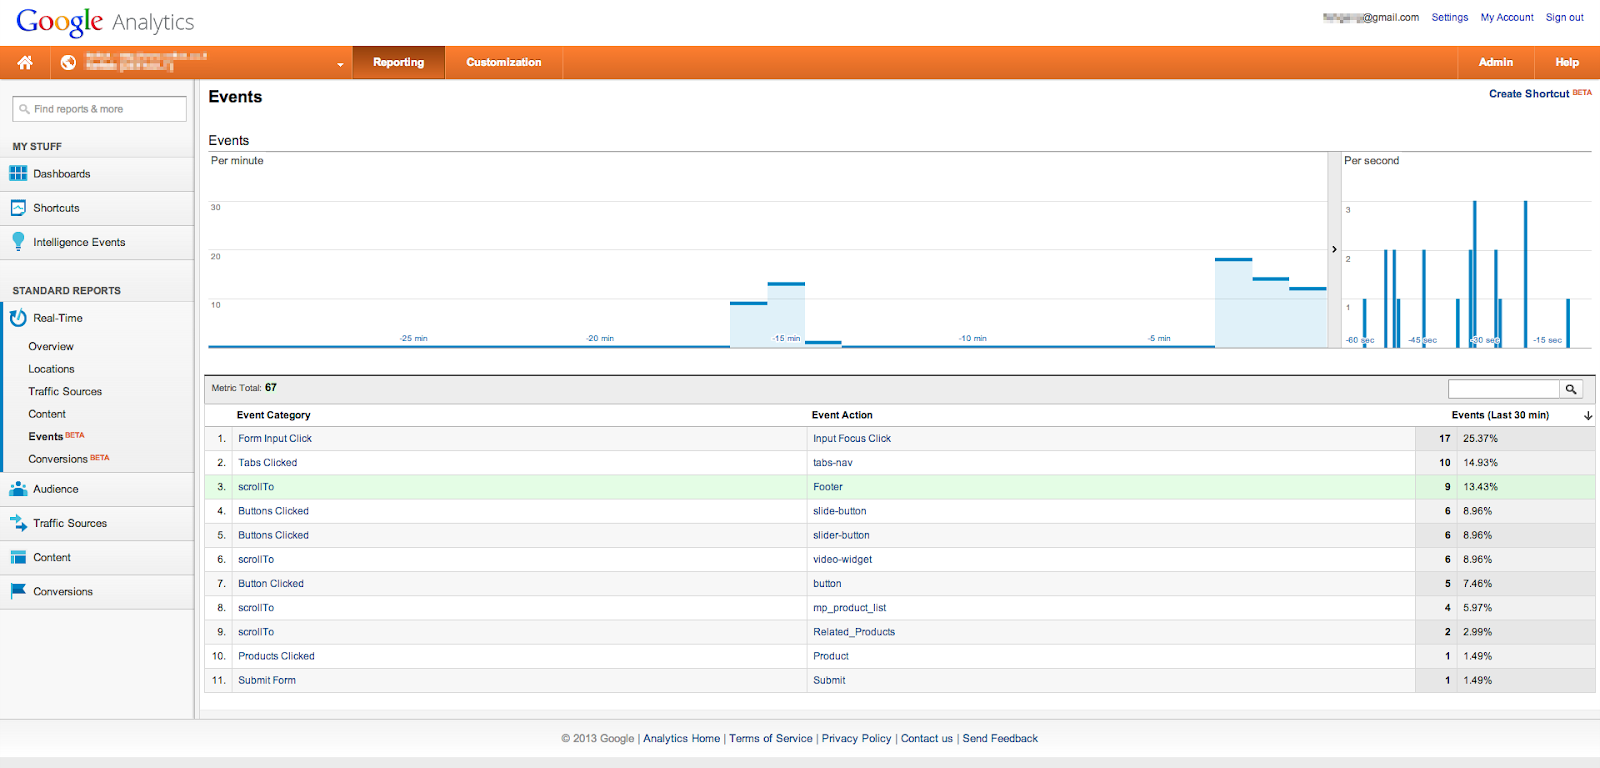1600x768 pixels.
Task: Open Traffic Sources under Real-Time
Action: (x=65, y=392)
